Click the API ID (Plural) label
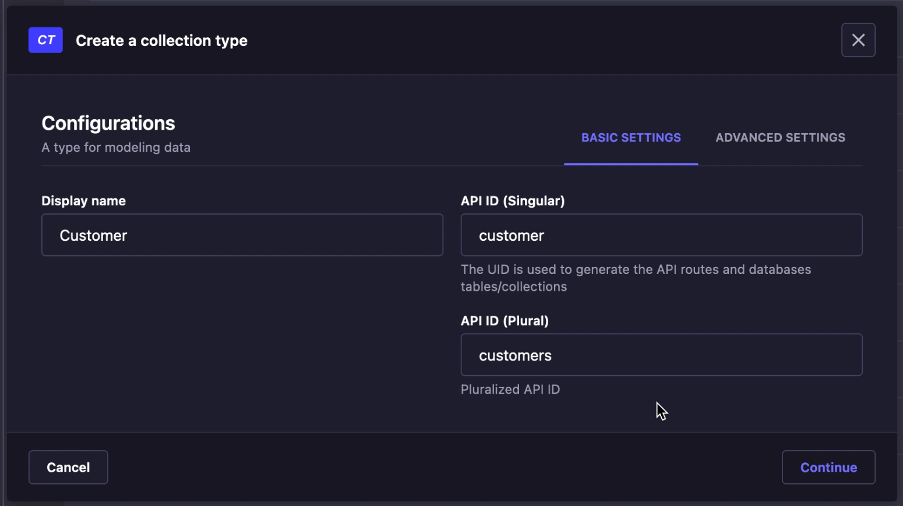Image resolution: width=904 pixels, height=506 pixels. pos(504,321)
